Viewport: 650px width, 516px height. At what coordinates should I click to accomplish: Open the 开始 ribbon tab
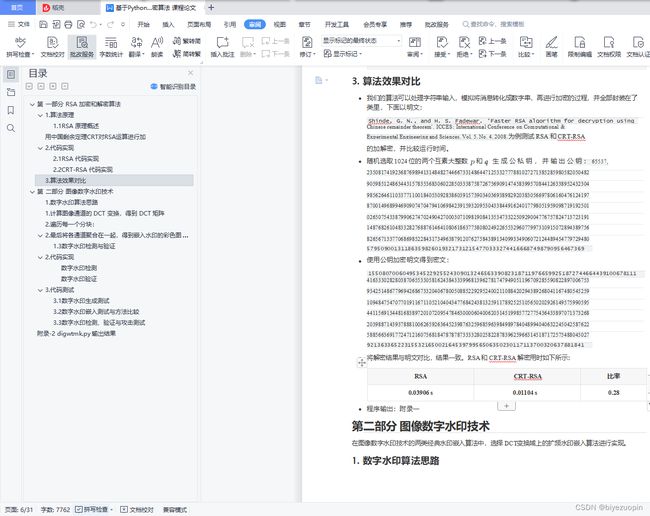click(143, 24)
